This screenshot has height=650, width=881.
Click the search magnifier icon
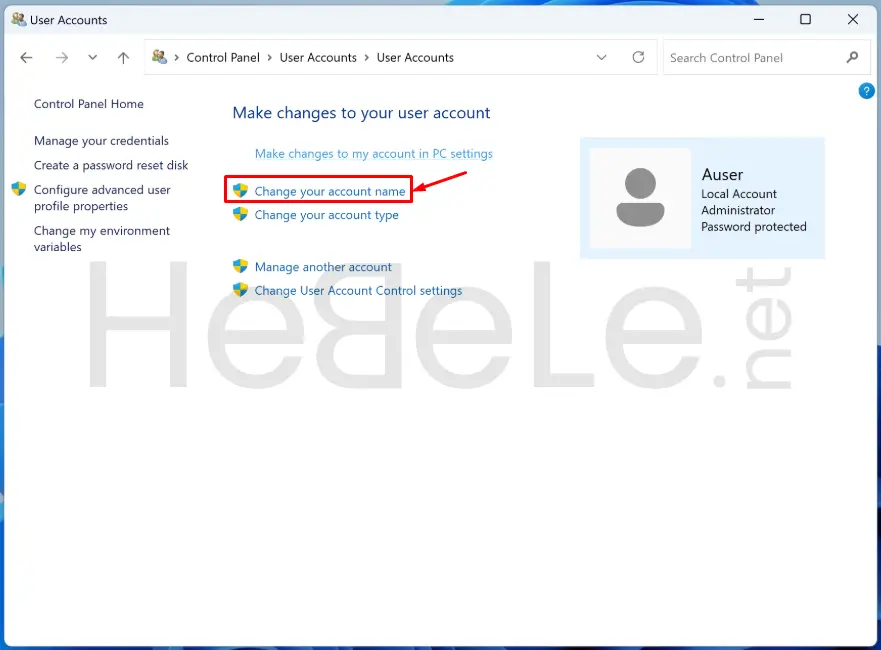[x=852, y=57]
